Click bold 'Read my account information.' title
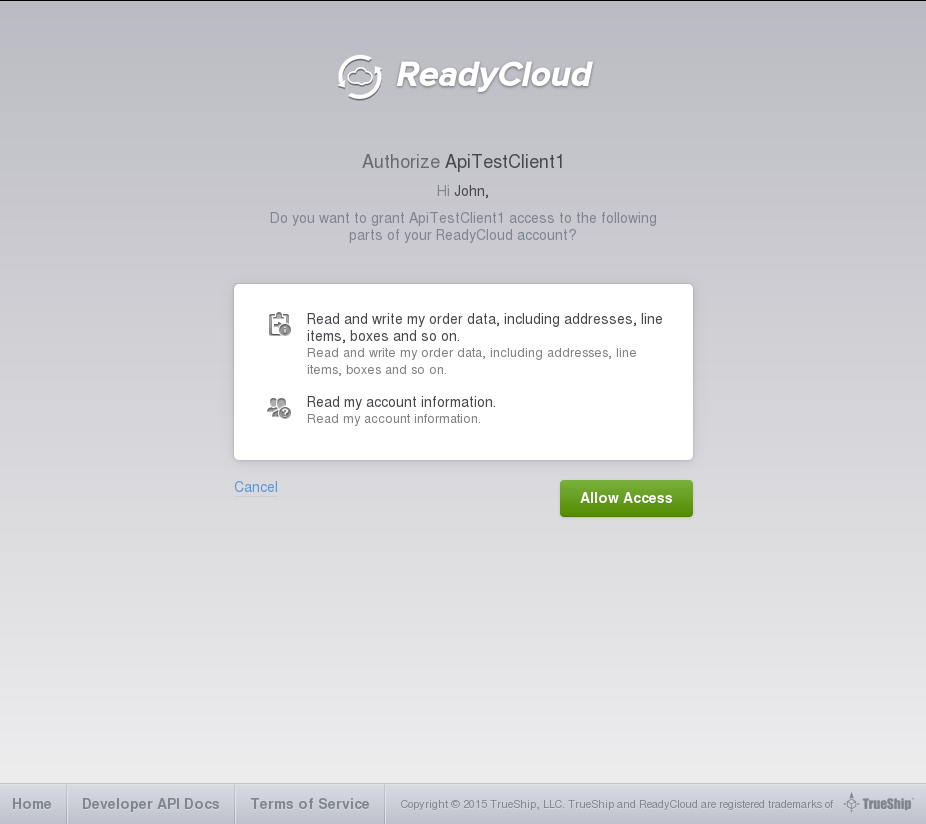 (x=401, y=402)
